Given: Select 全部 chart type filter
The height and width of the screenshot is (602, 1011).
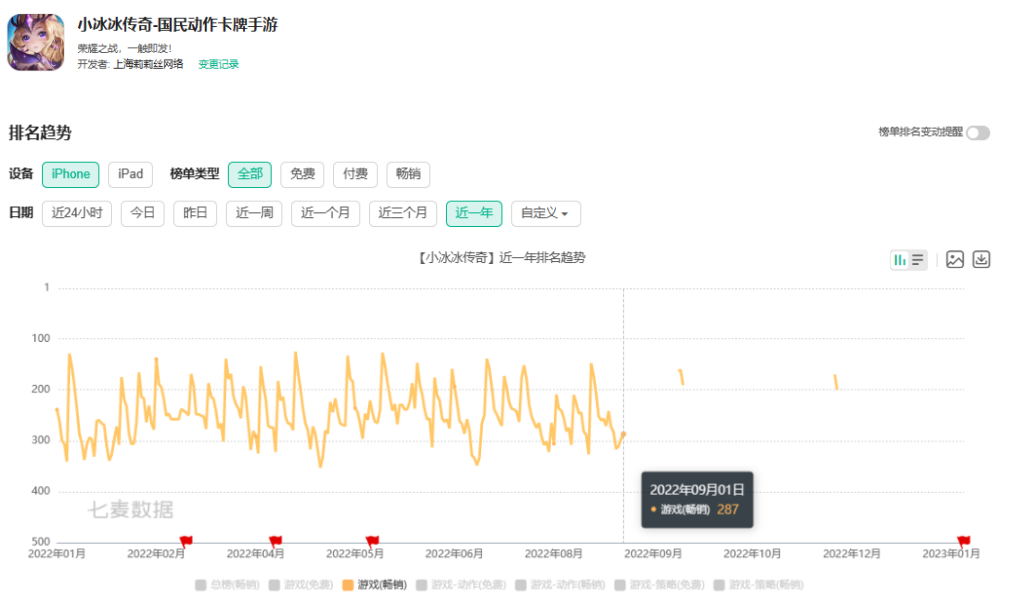Looking at the screenshot, I should point(250,175).
